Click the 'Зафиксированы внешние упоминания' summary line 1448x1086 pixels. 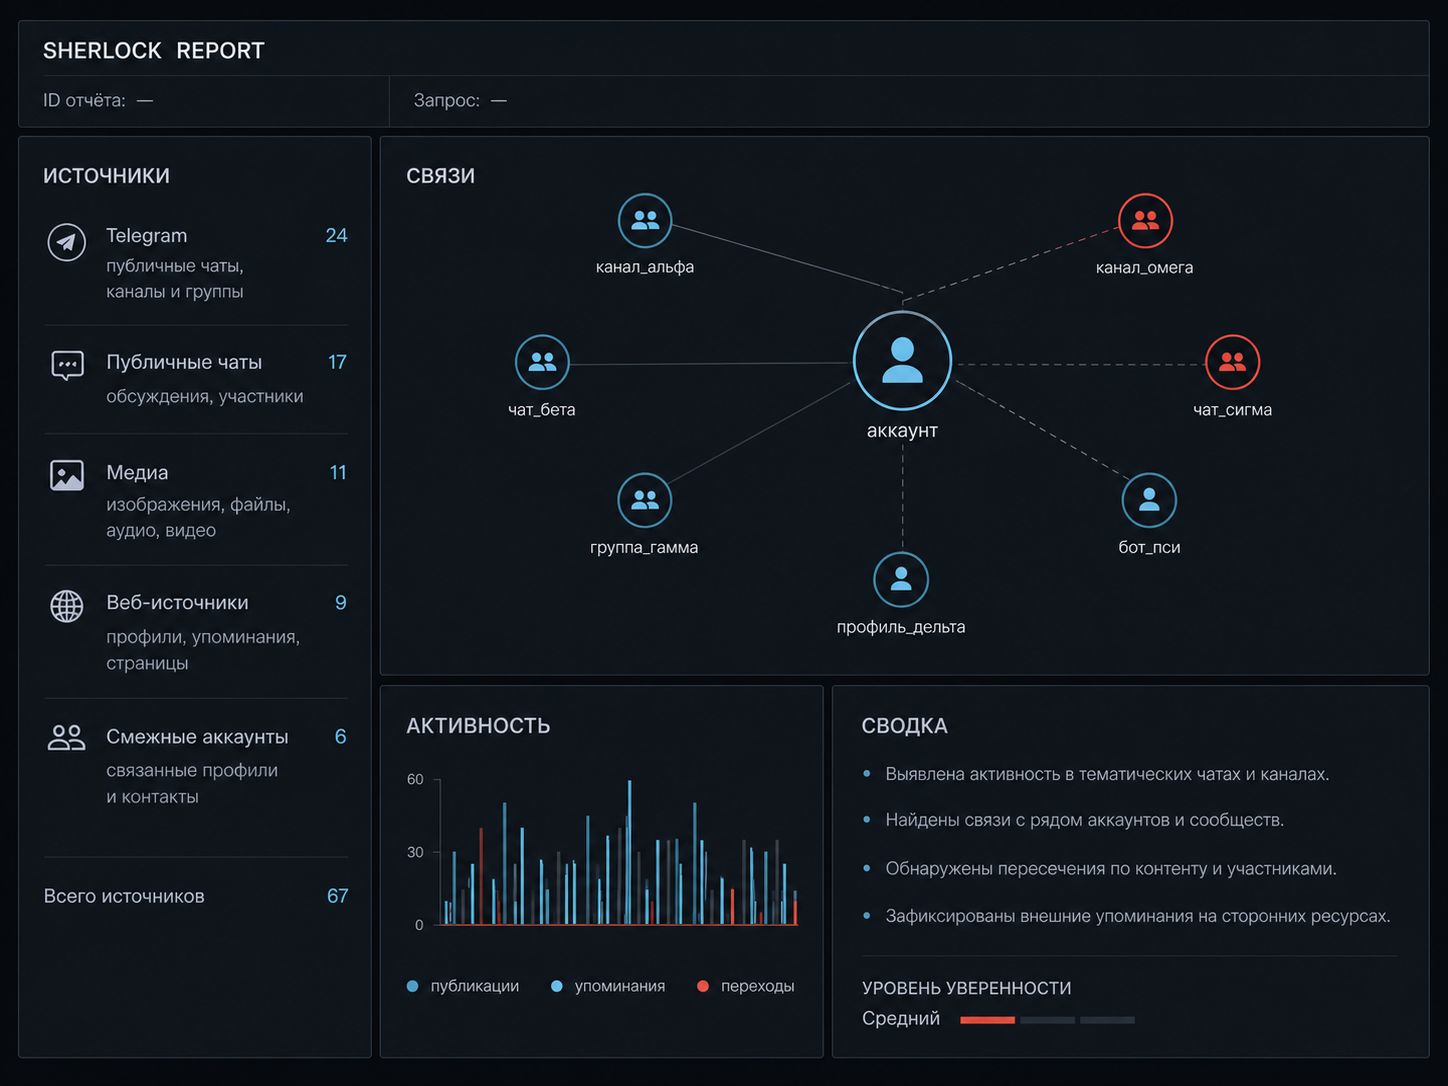(1138, 916)
